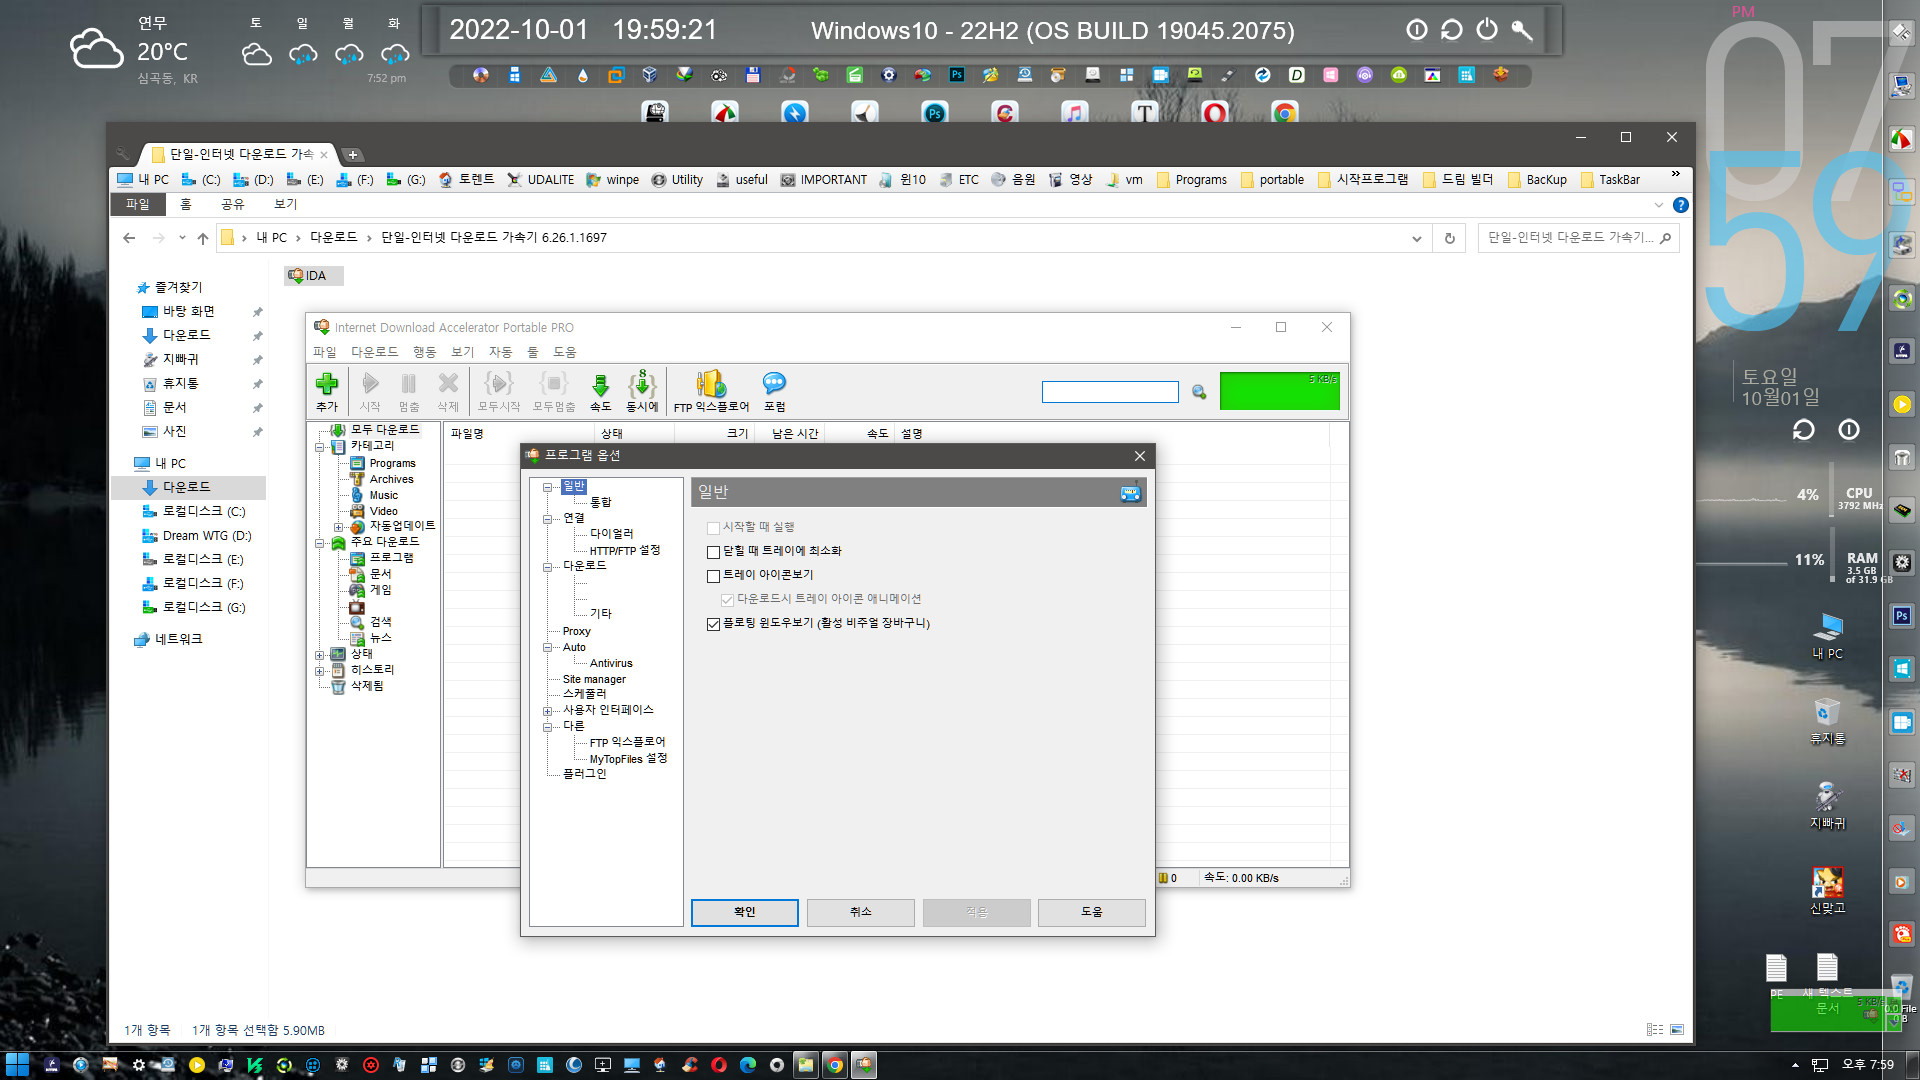Select the Archives category
1920x1080 pixels.
coord(391,479)
